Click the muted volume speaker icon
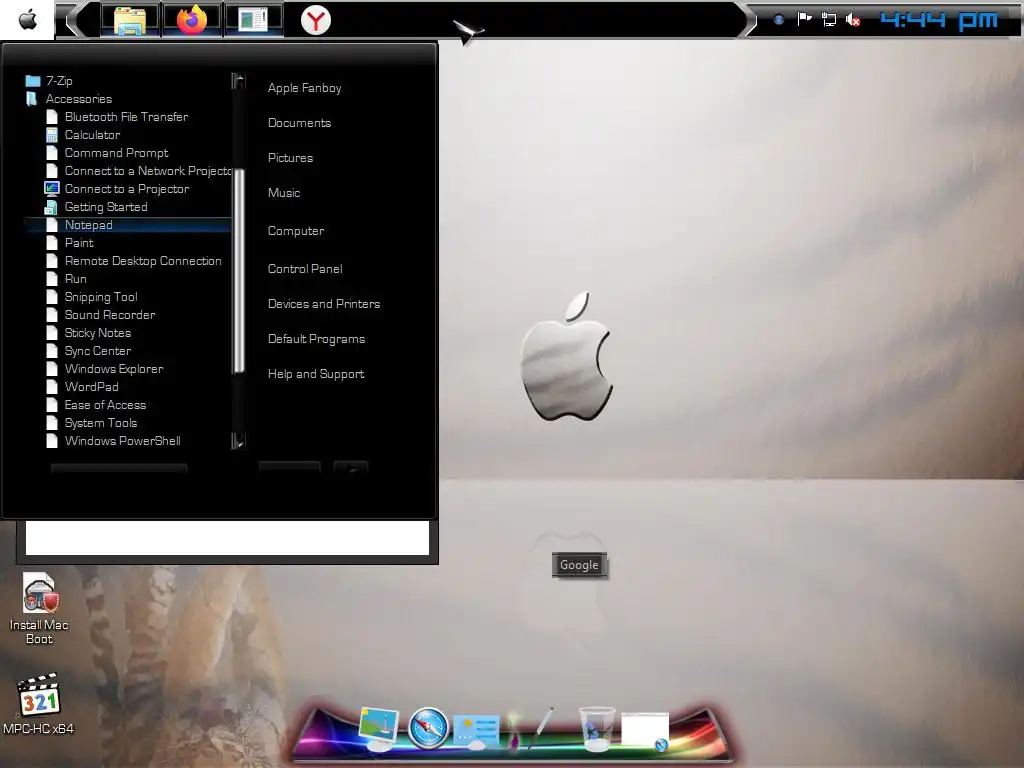Viewport: 1024px width, 768px height. 853,20
